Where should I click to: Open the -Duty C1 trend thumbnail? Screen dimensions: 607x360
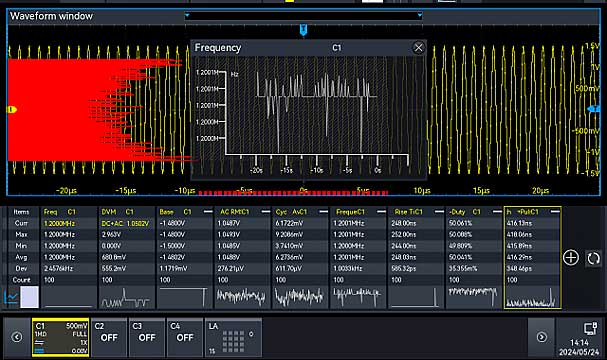point(474,297)
